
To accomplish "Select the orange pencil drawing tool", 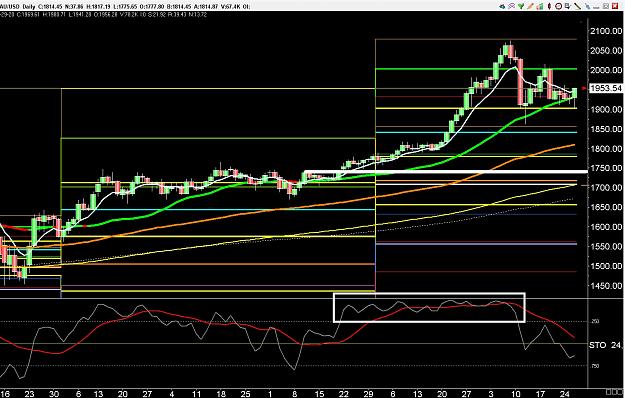I will point(530,6).
